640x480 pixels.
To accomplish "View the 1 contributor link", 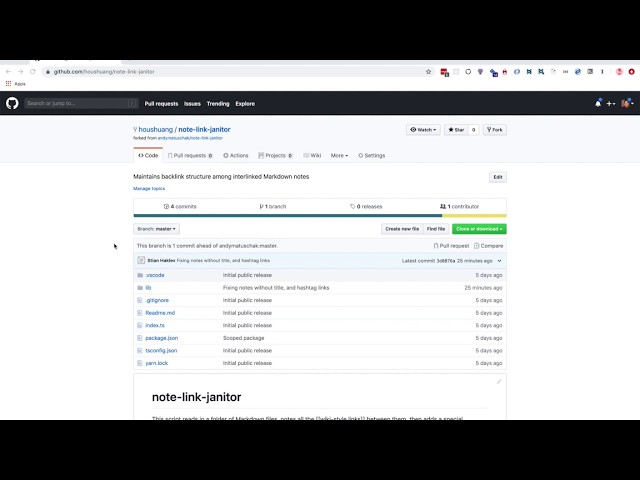I will (x=459, y=207).
